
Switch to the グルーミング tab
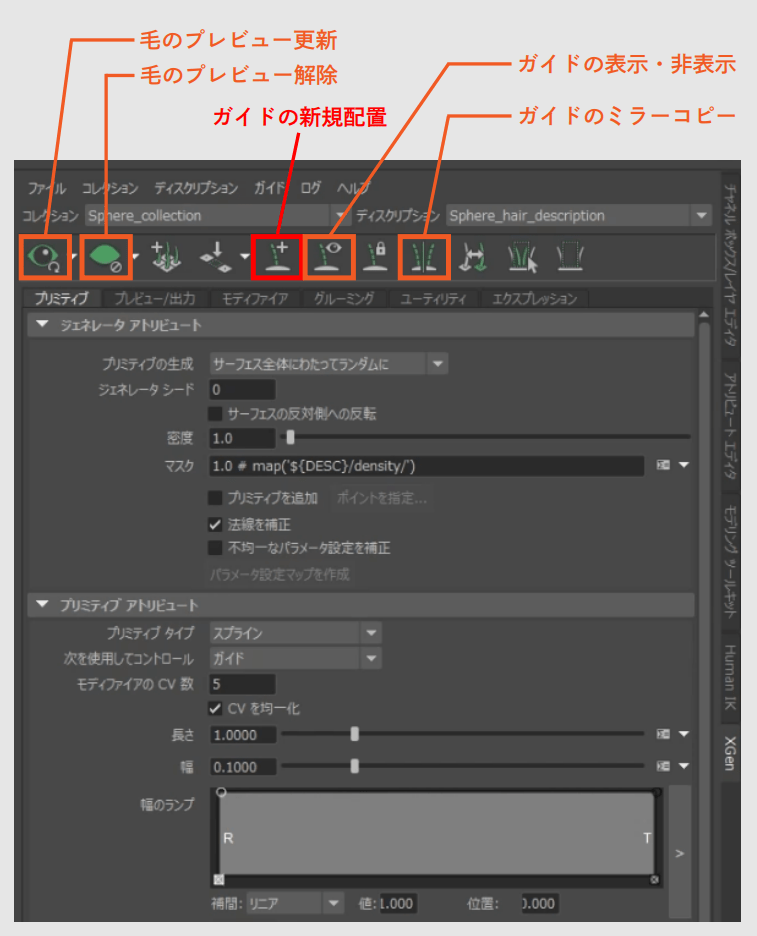343,299
